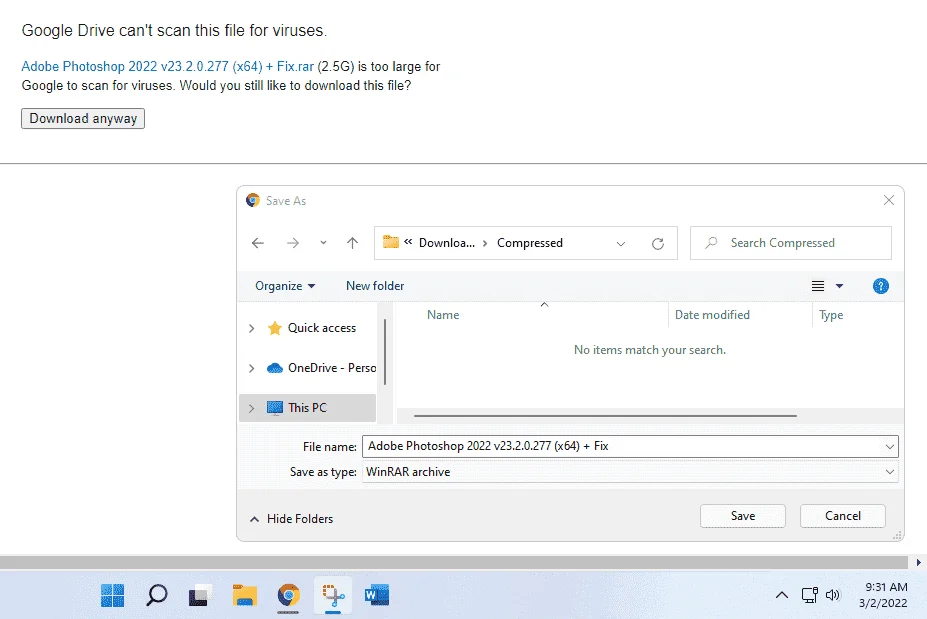This screenshot has height=619, width=927.
Task: Select Compressed breadcrumb in address bar
Action: coord(530,243)
